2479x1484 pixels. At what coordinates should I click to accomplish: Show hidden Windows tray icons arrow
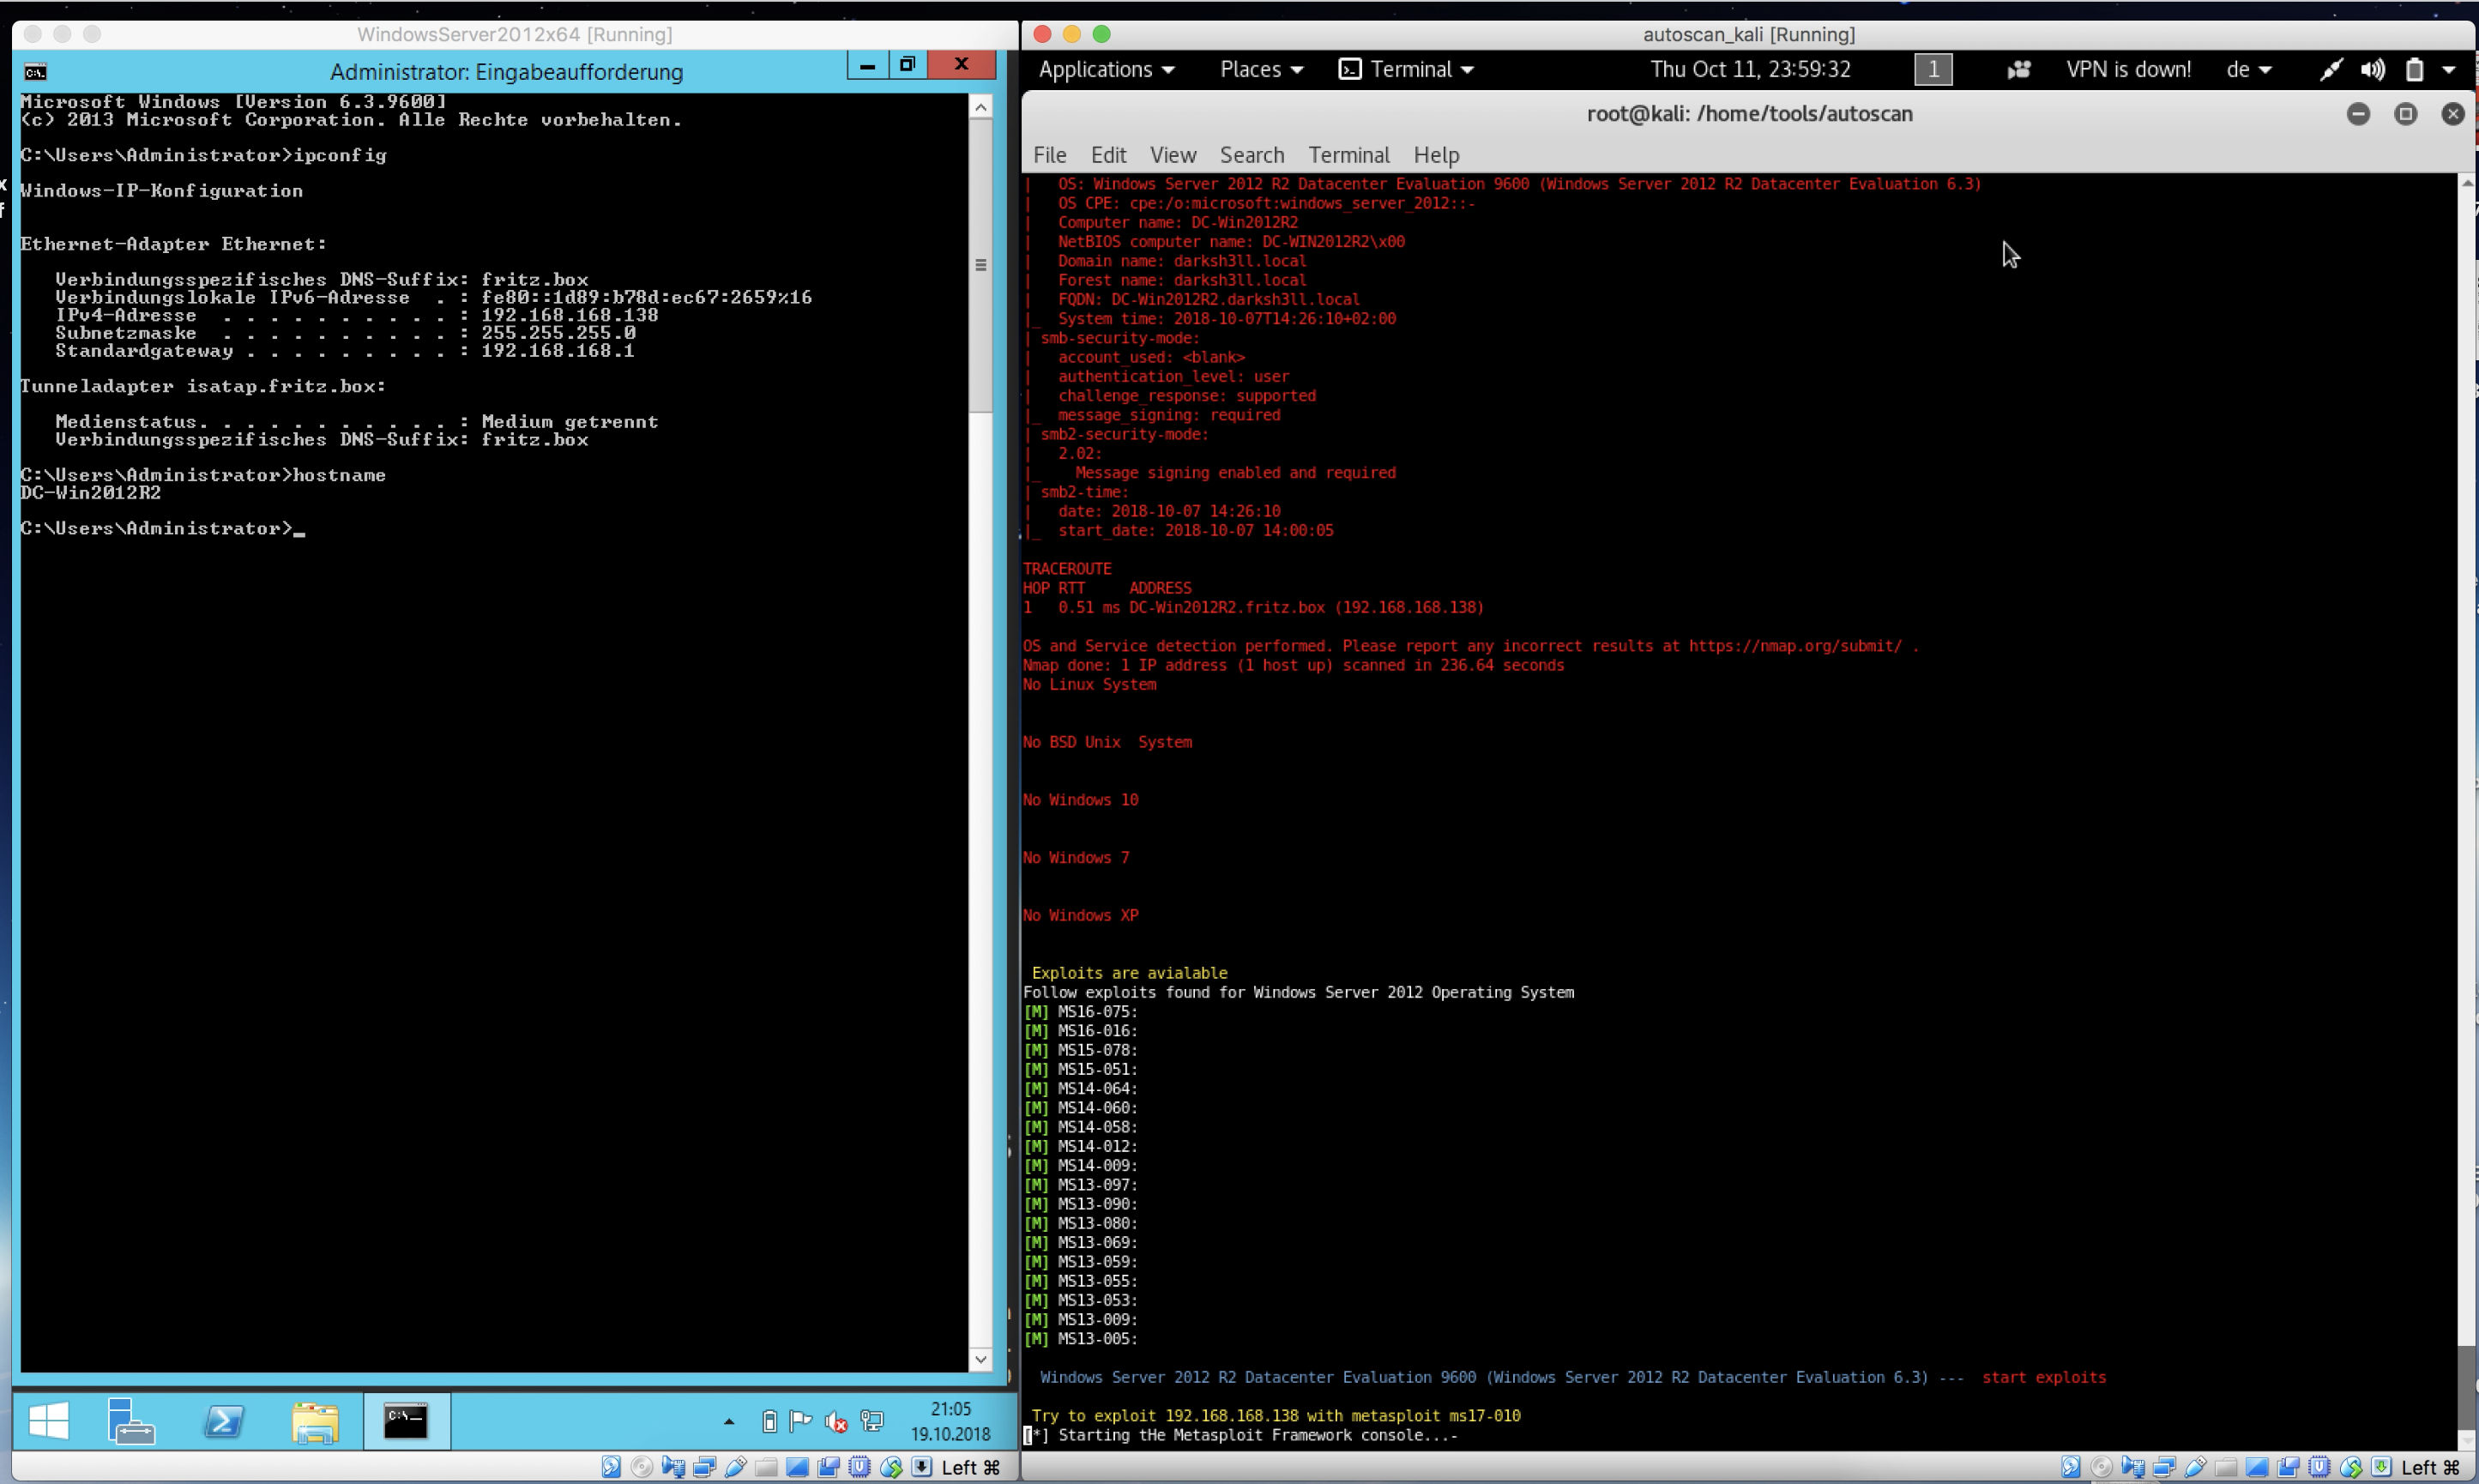tap(729, 1422)
